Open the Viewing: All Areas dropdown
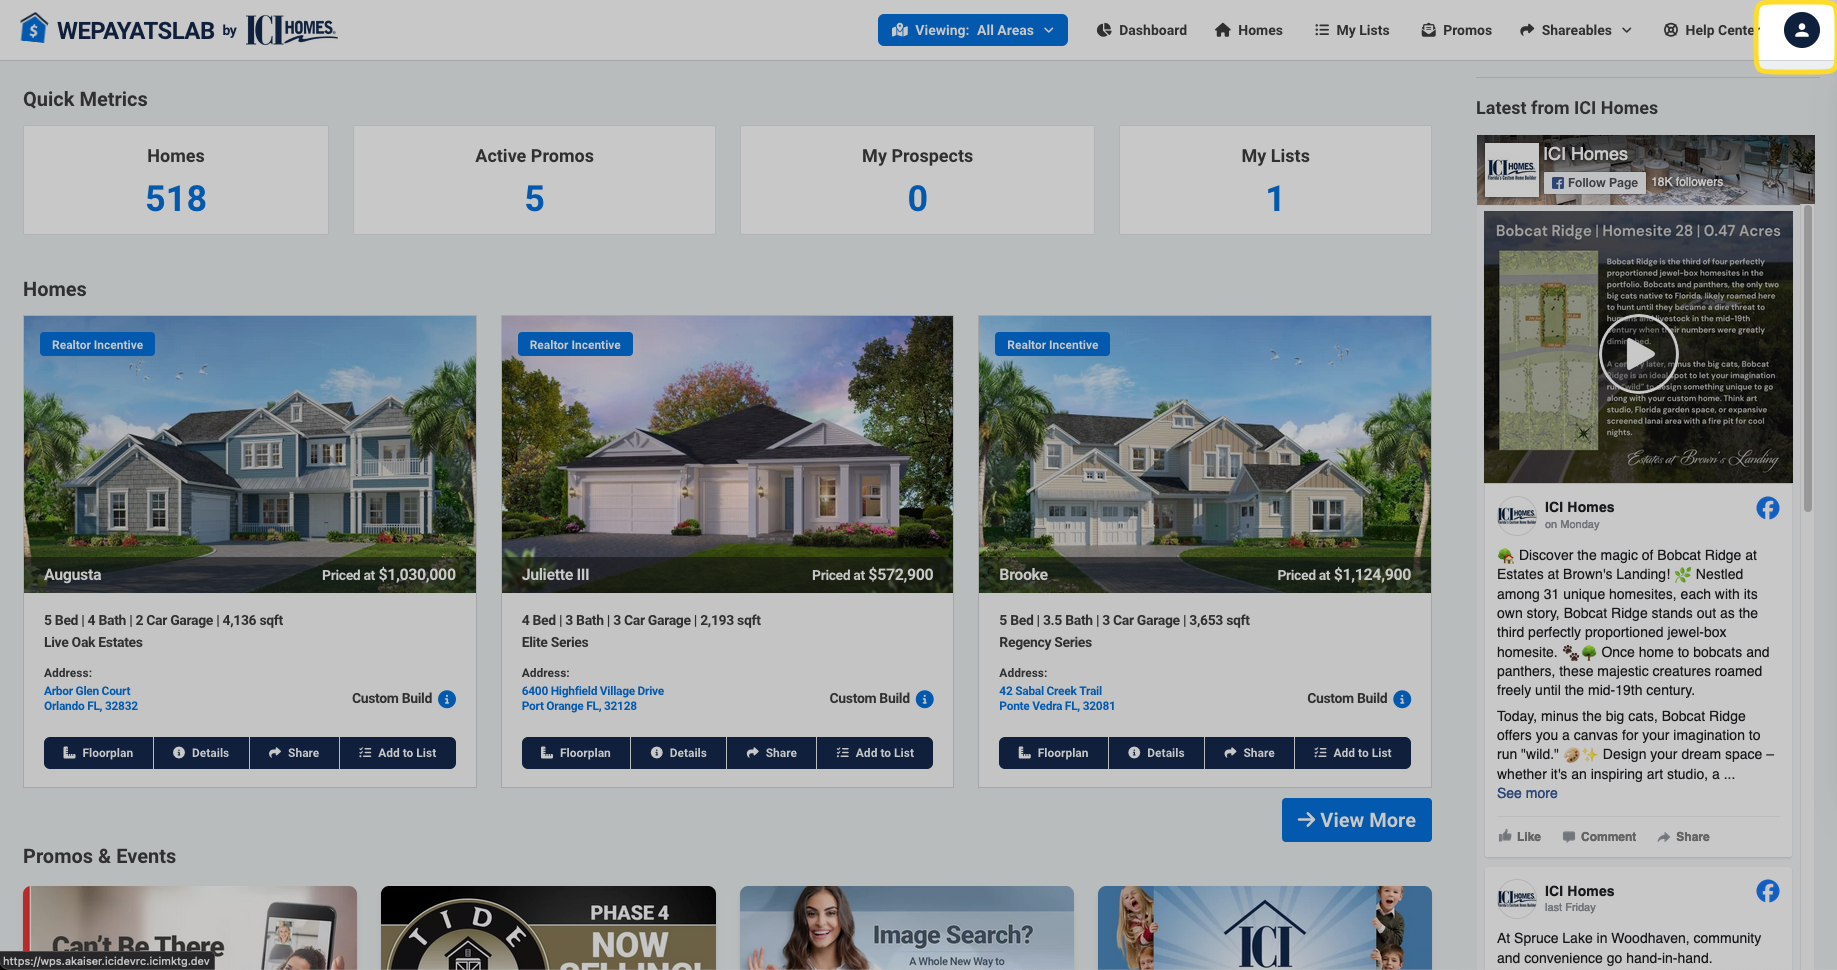1837x970 pixels. pyautogui.click(x=973, y=30)
